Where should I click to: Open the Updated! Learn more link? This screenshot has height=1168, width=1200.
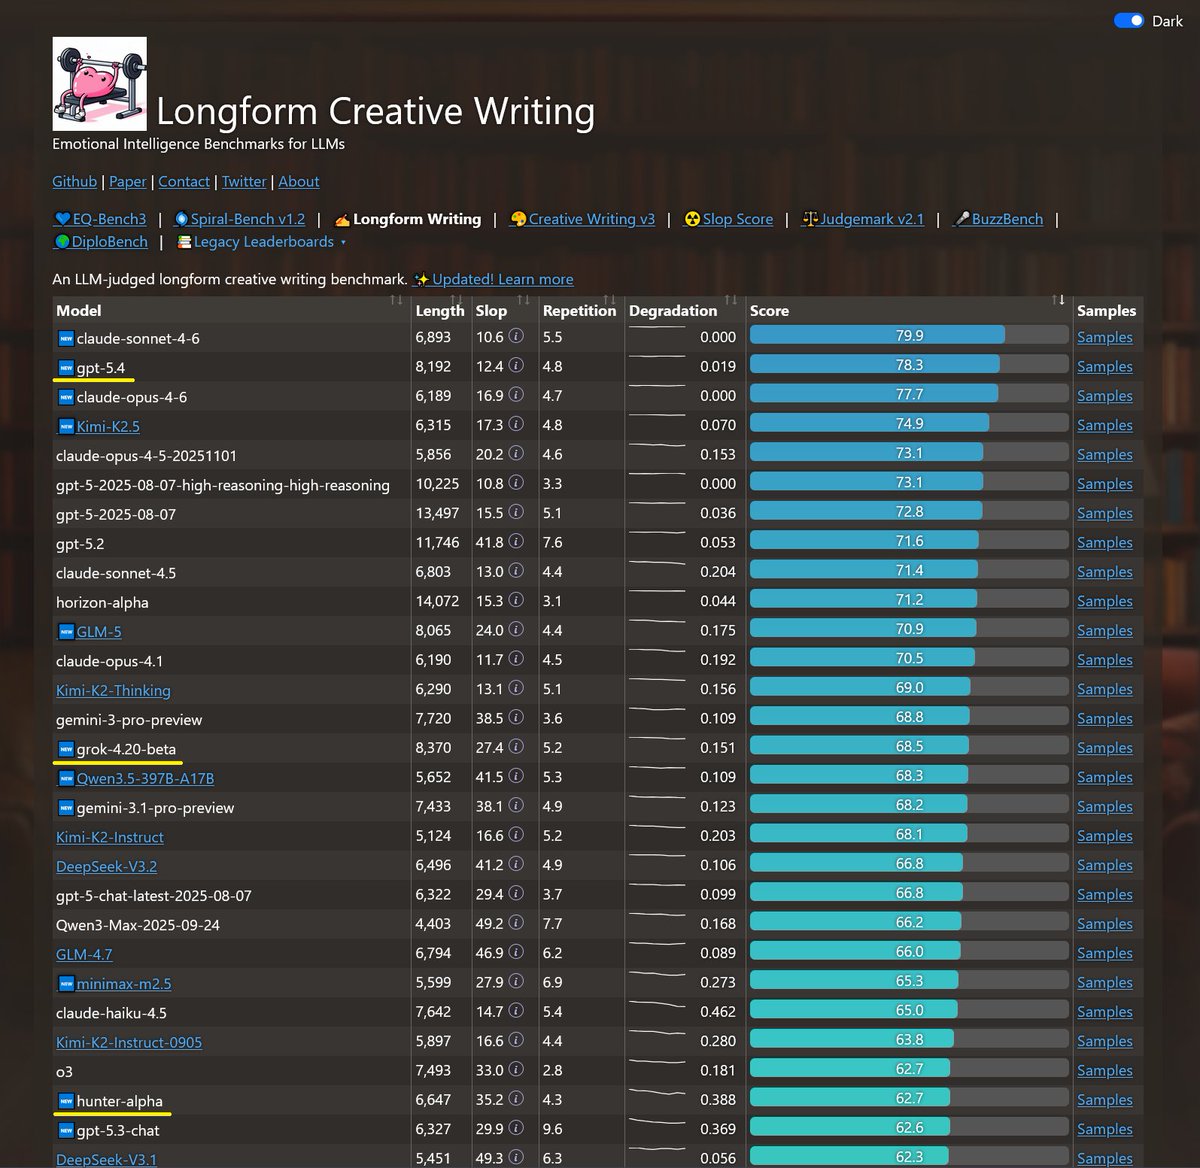click(493, 279)
